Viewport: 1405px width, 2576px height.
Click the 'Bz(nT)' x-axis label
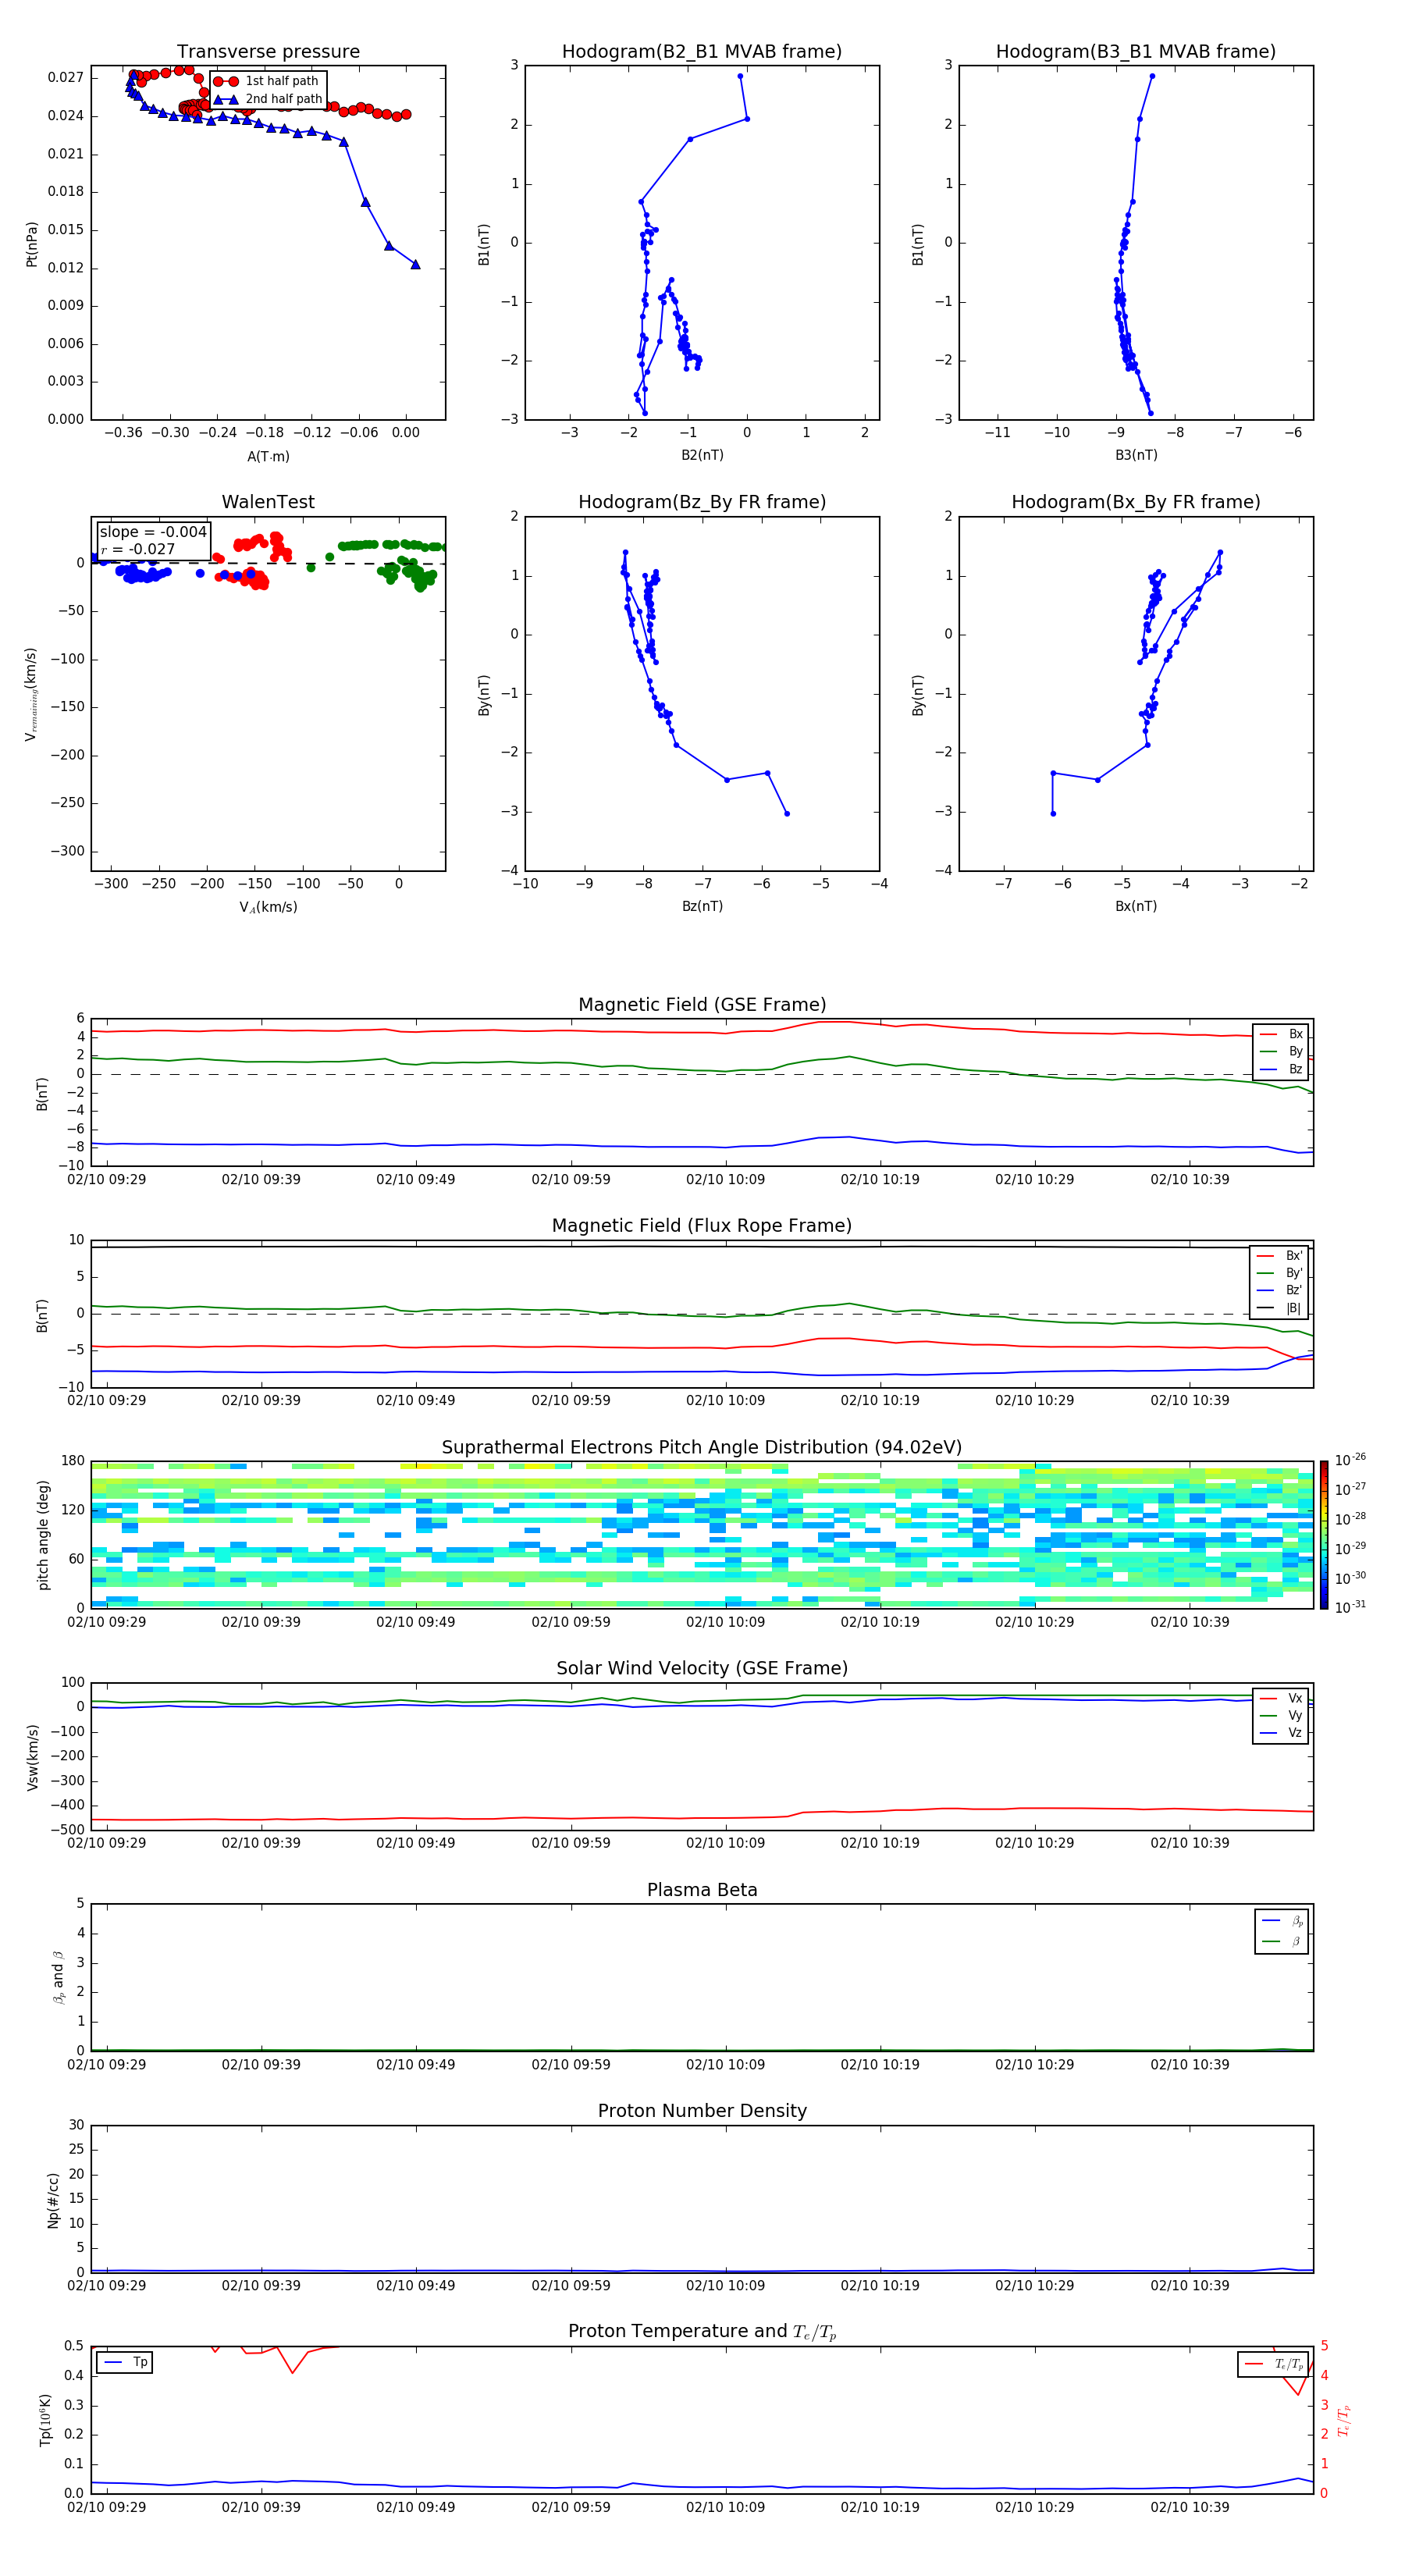702,906
